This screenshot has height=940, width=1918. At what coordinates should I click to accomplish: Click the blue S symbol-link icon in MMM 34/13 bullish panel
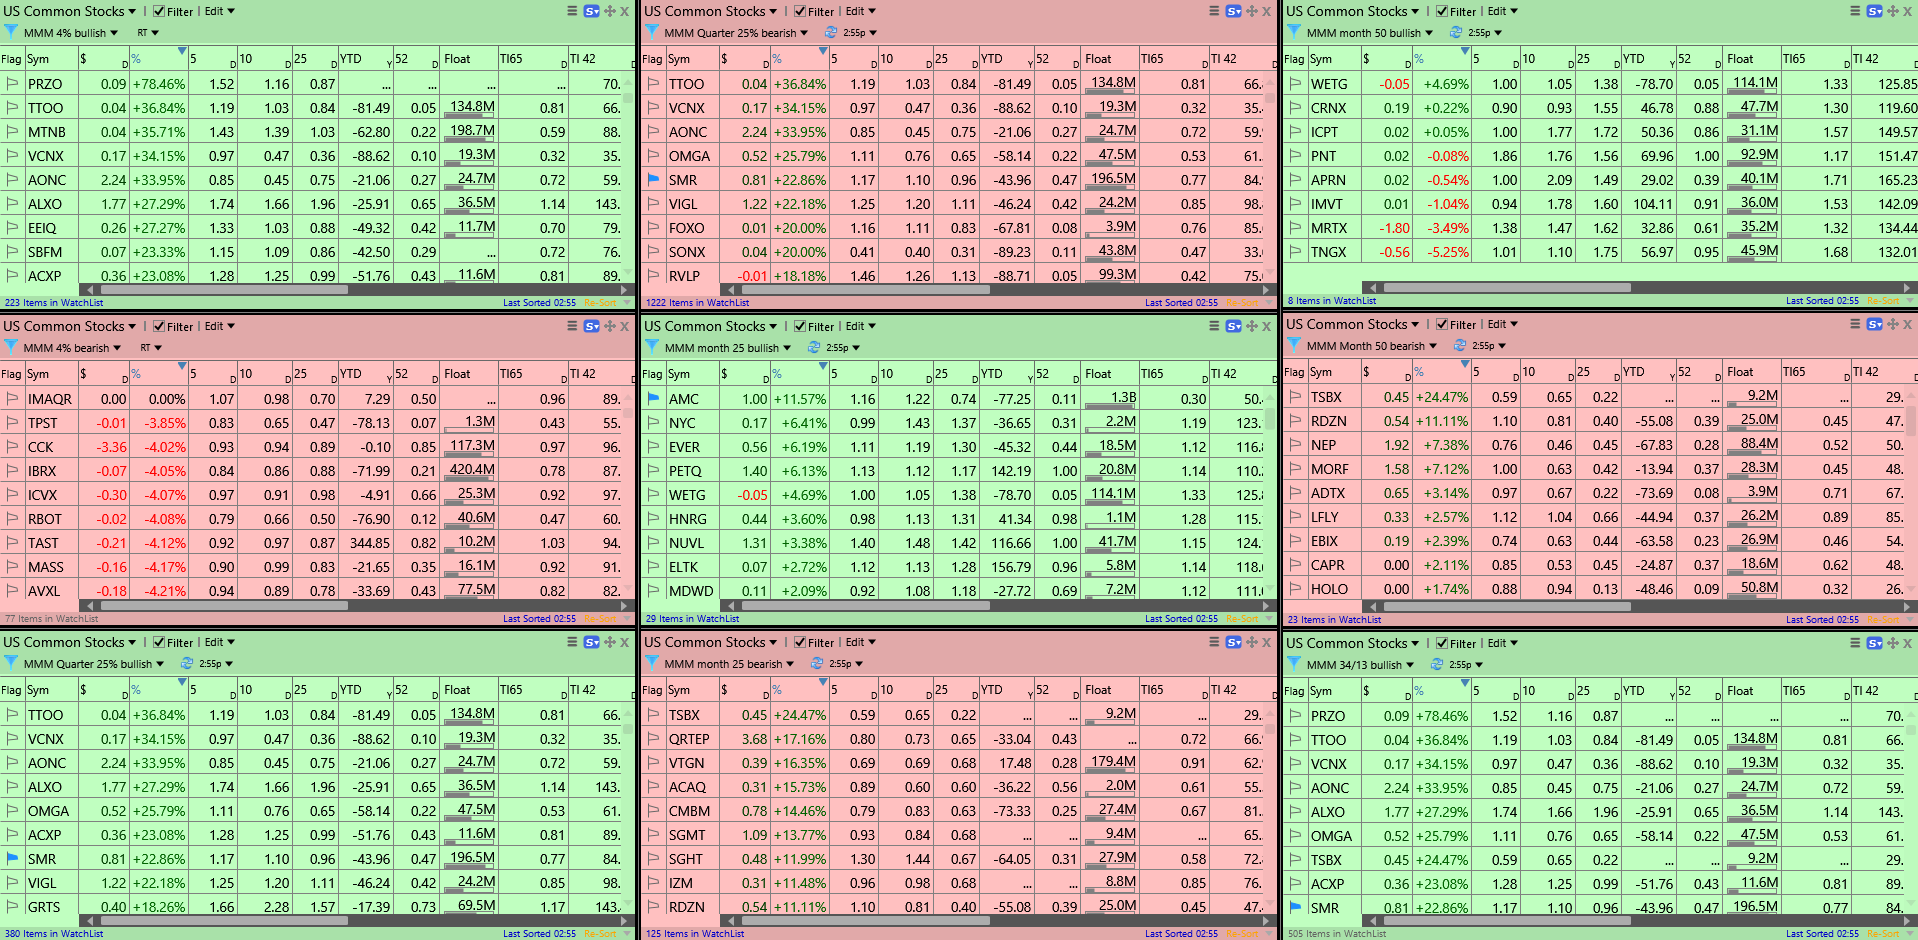point(1875,643)
